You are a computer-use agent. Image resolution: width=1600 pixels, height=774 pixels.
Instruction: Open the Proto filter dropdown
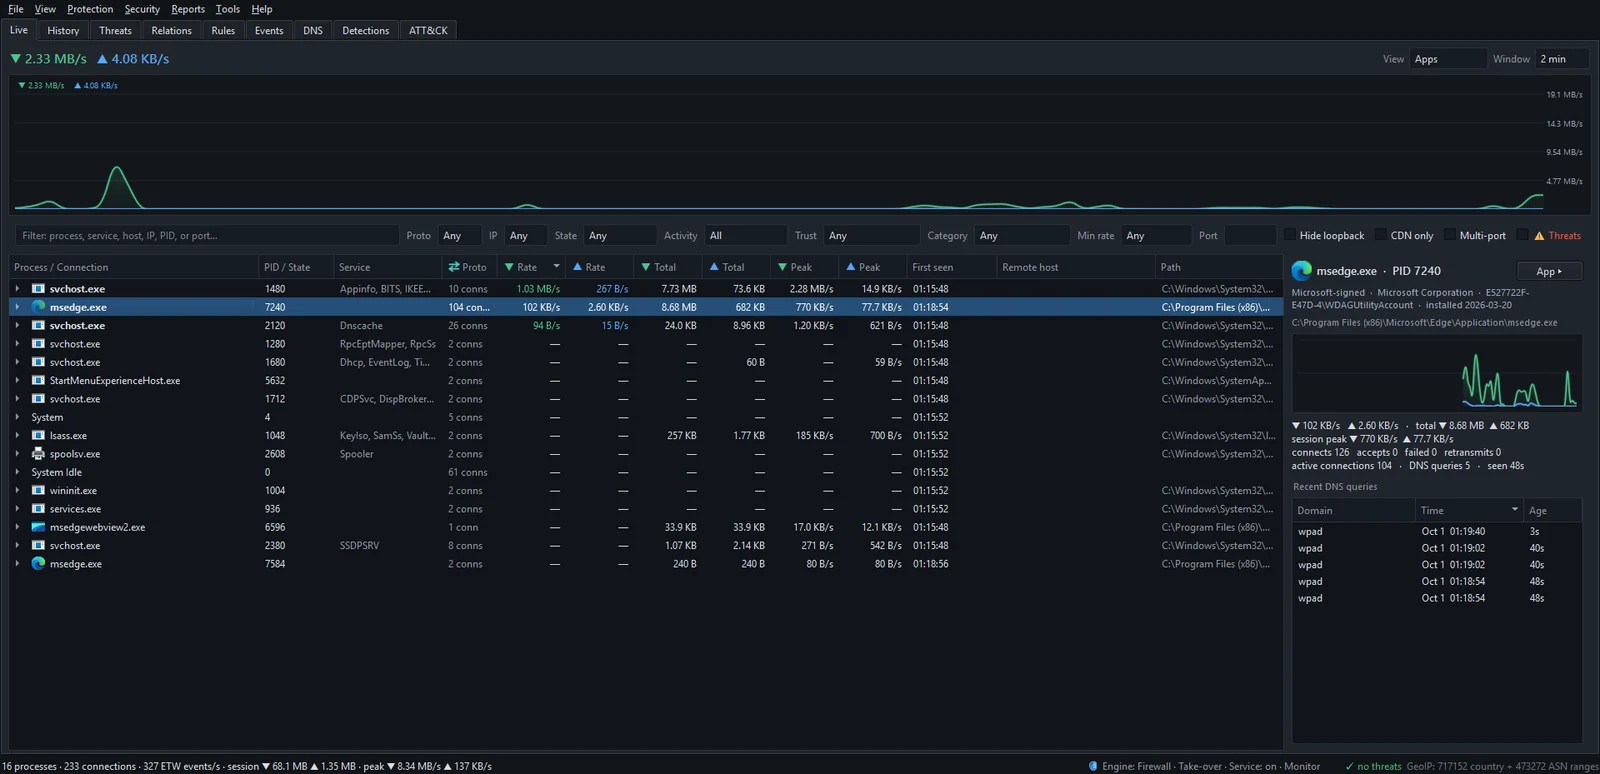click(460, 236)
